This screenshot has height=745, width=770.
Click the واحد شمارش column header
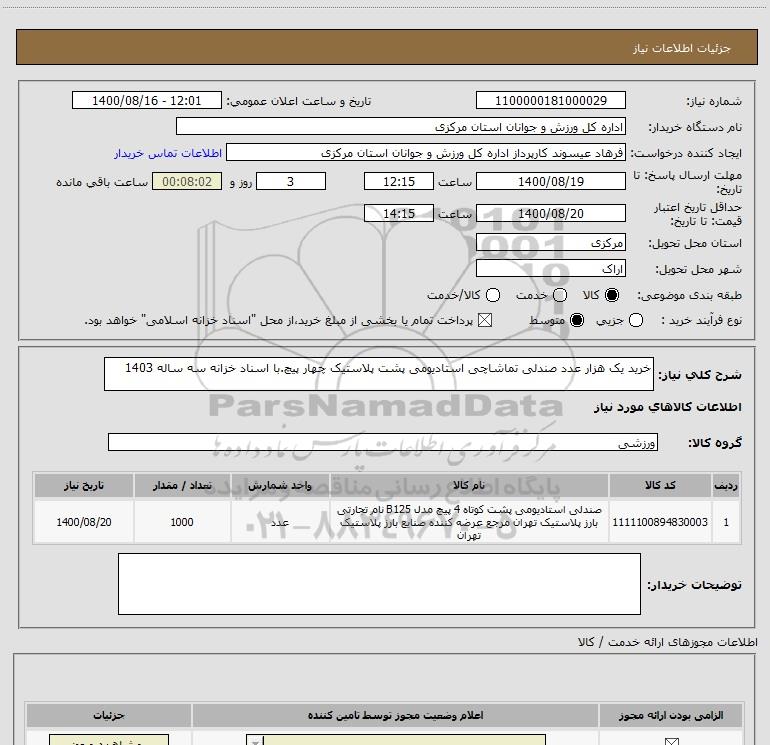(279, 485)
